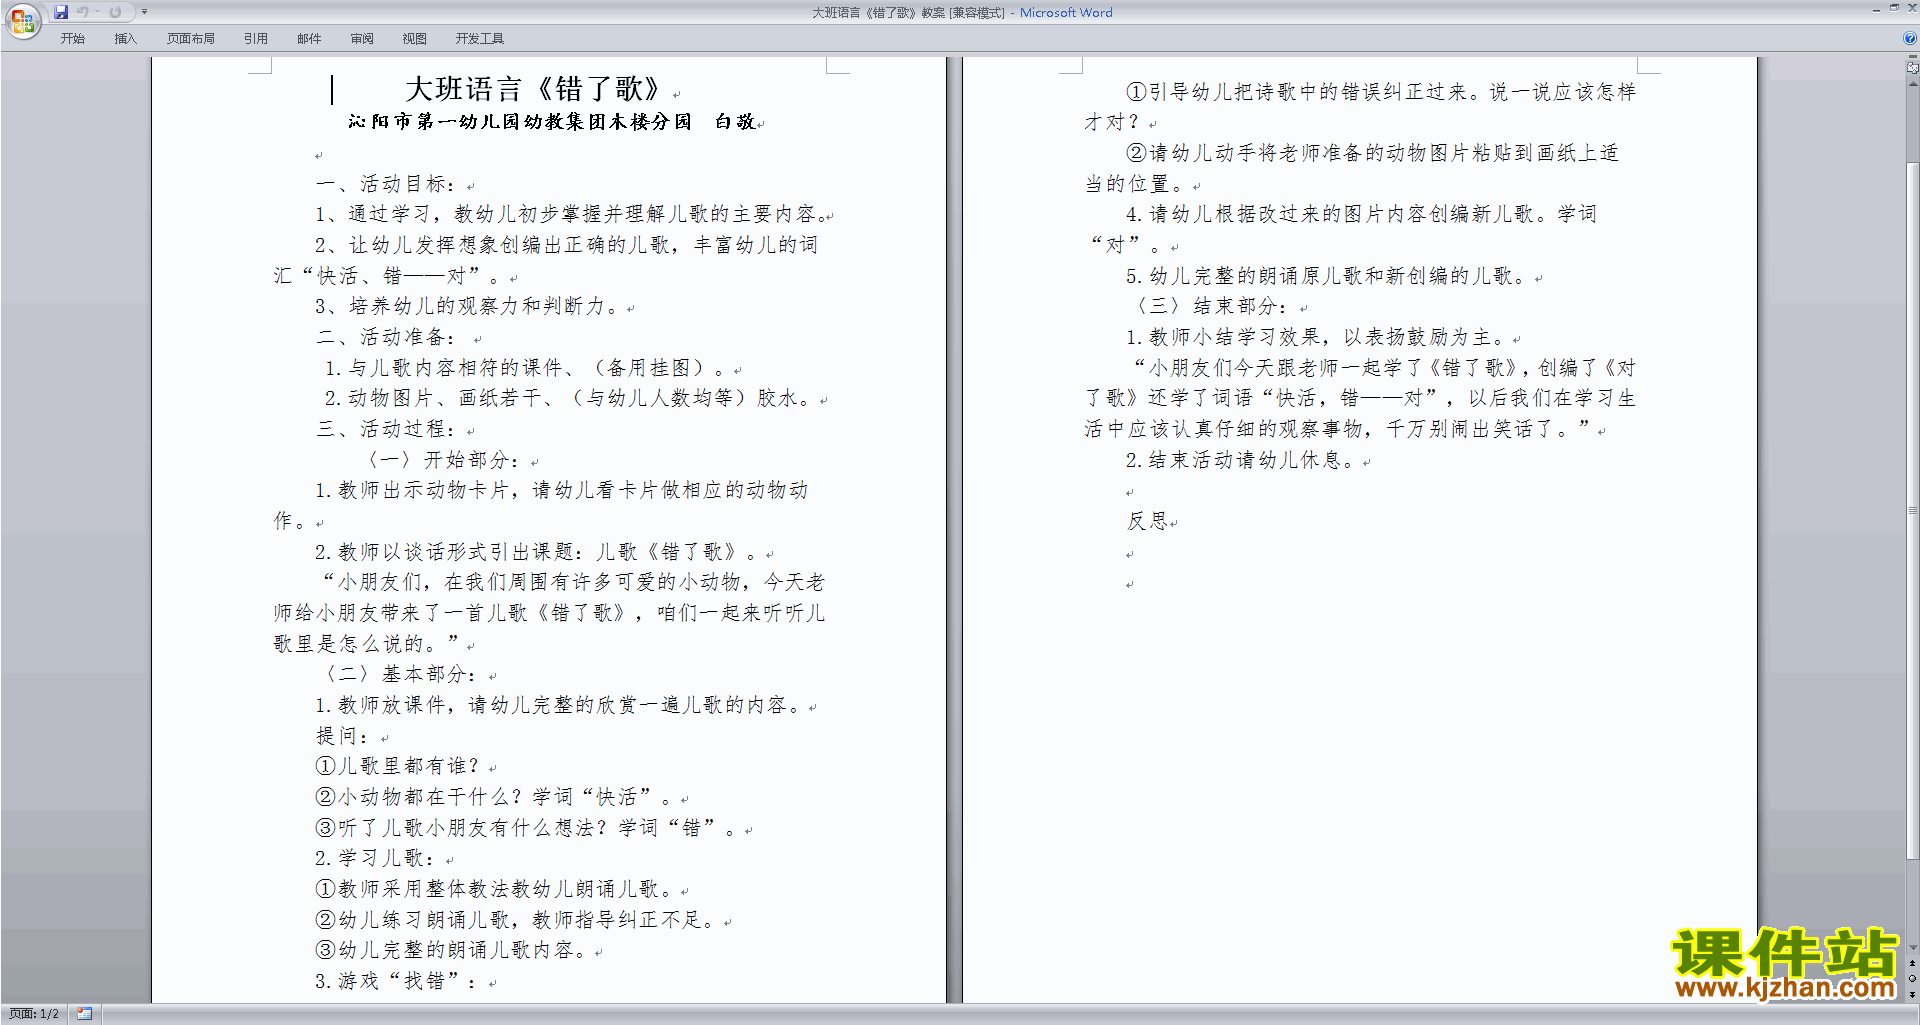The width and height of the screenshot is (1920, 1025).
Task: Click the heading 三、活动过程：
Action: coord(387,429)
